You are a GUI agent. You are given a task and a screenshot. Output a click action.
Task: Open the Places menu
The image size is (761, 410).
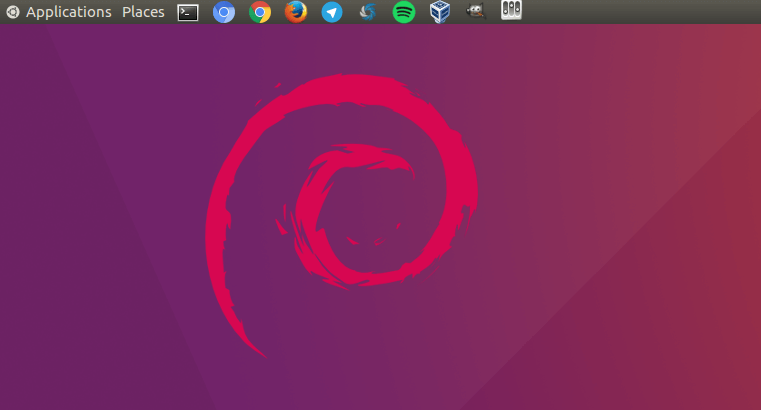click(x=143, y=12)
